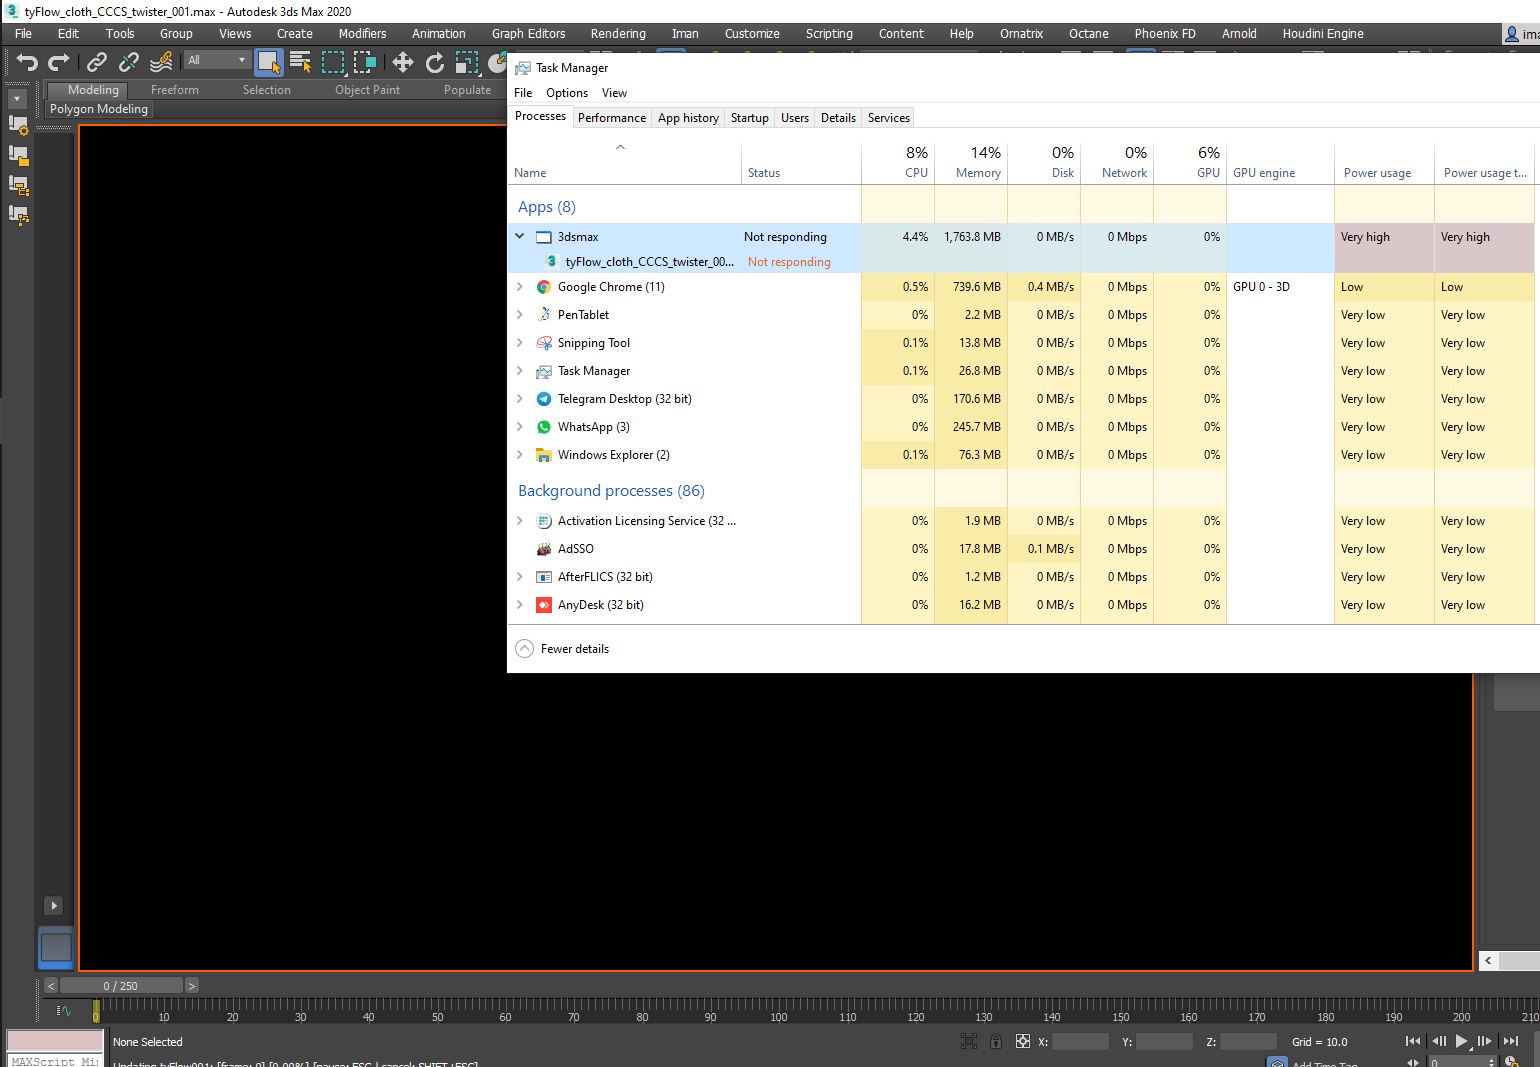Open the small dropdown arrow above left icons
The image size is (1540, 1067).
coord(17,99)
